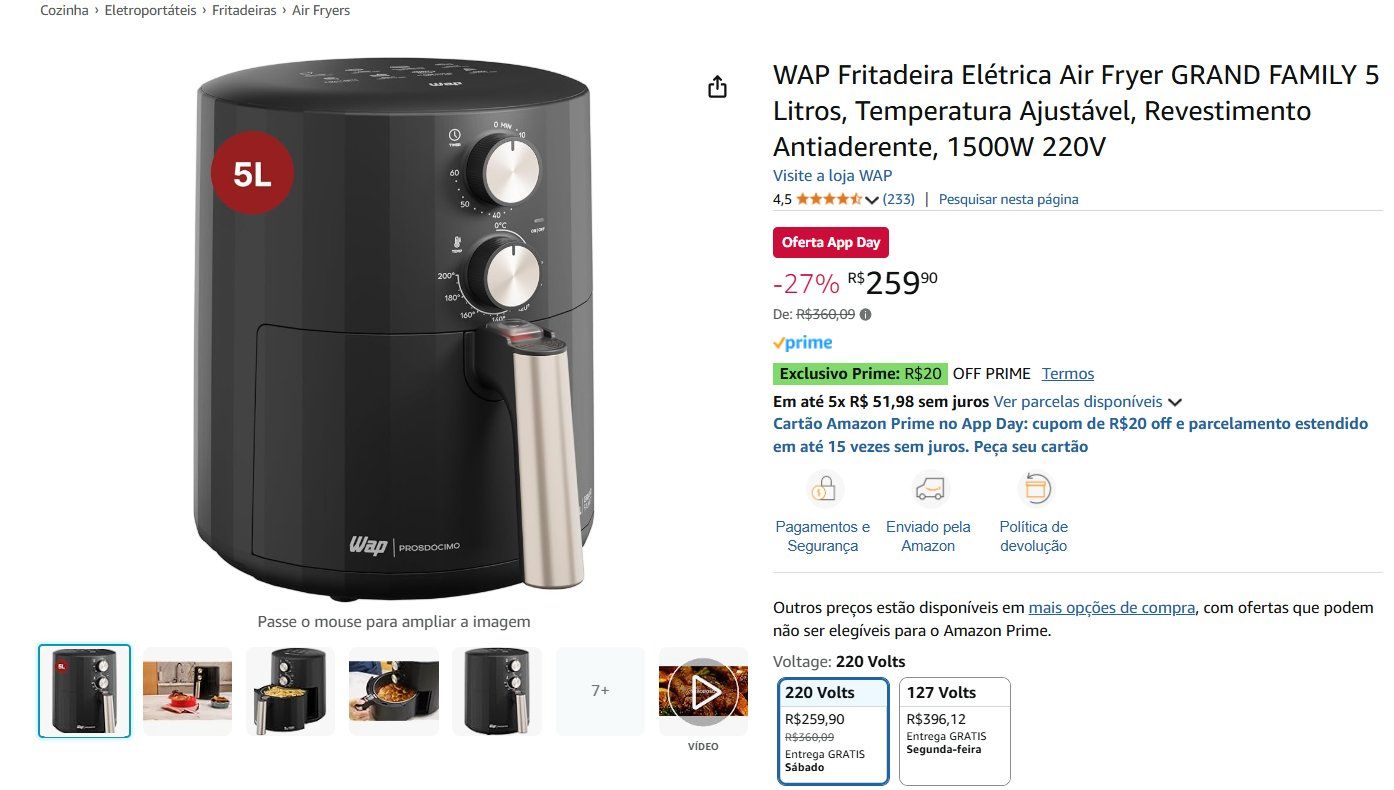
Task: Click the Enviado pela Amazon truck icon
Action: click(x=929, y=489)
